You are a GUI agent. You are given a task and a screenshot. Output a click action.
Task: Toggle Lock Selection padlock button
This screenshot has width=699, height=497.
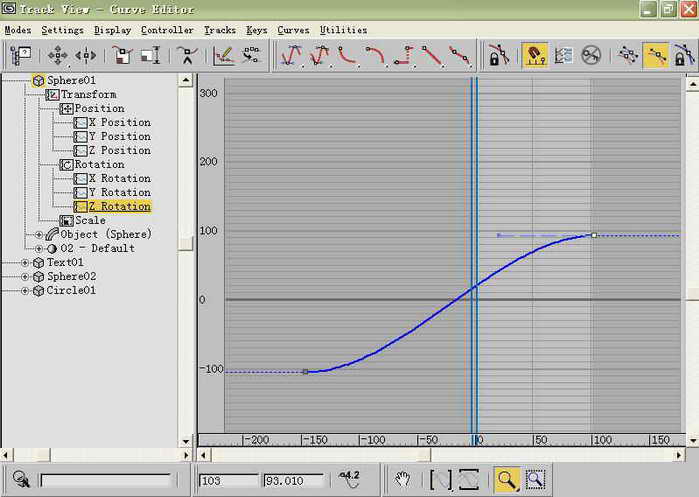tap(495, 56)
